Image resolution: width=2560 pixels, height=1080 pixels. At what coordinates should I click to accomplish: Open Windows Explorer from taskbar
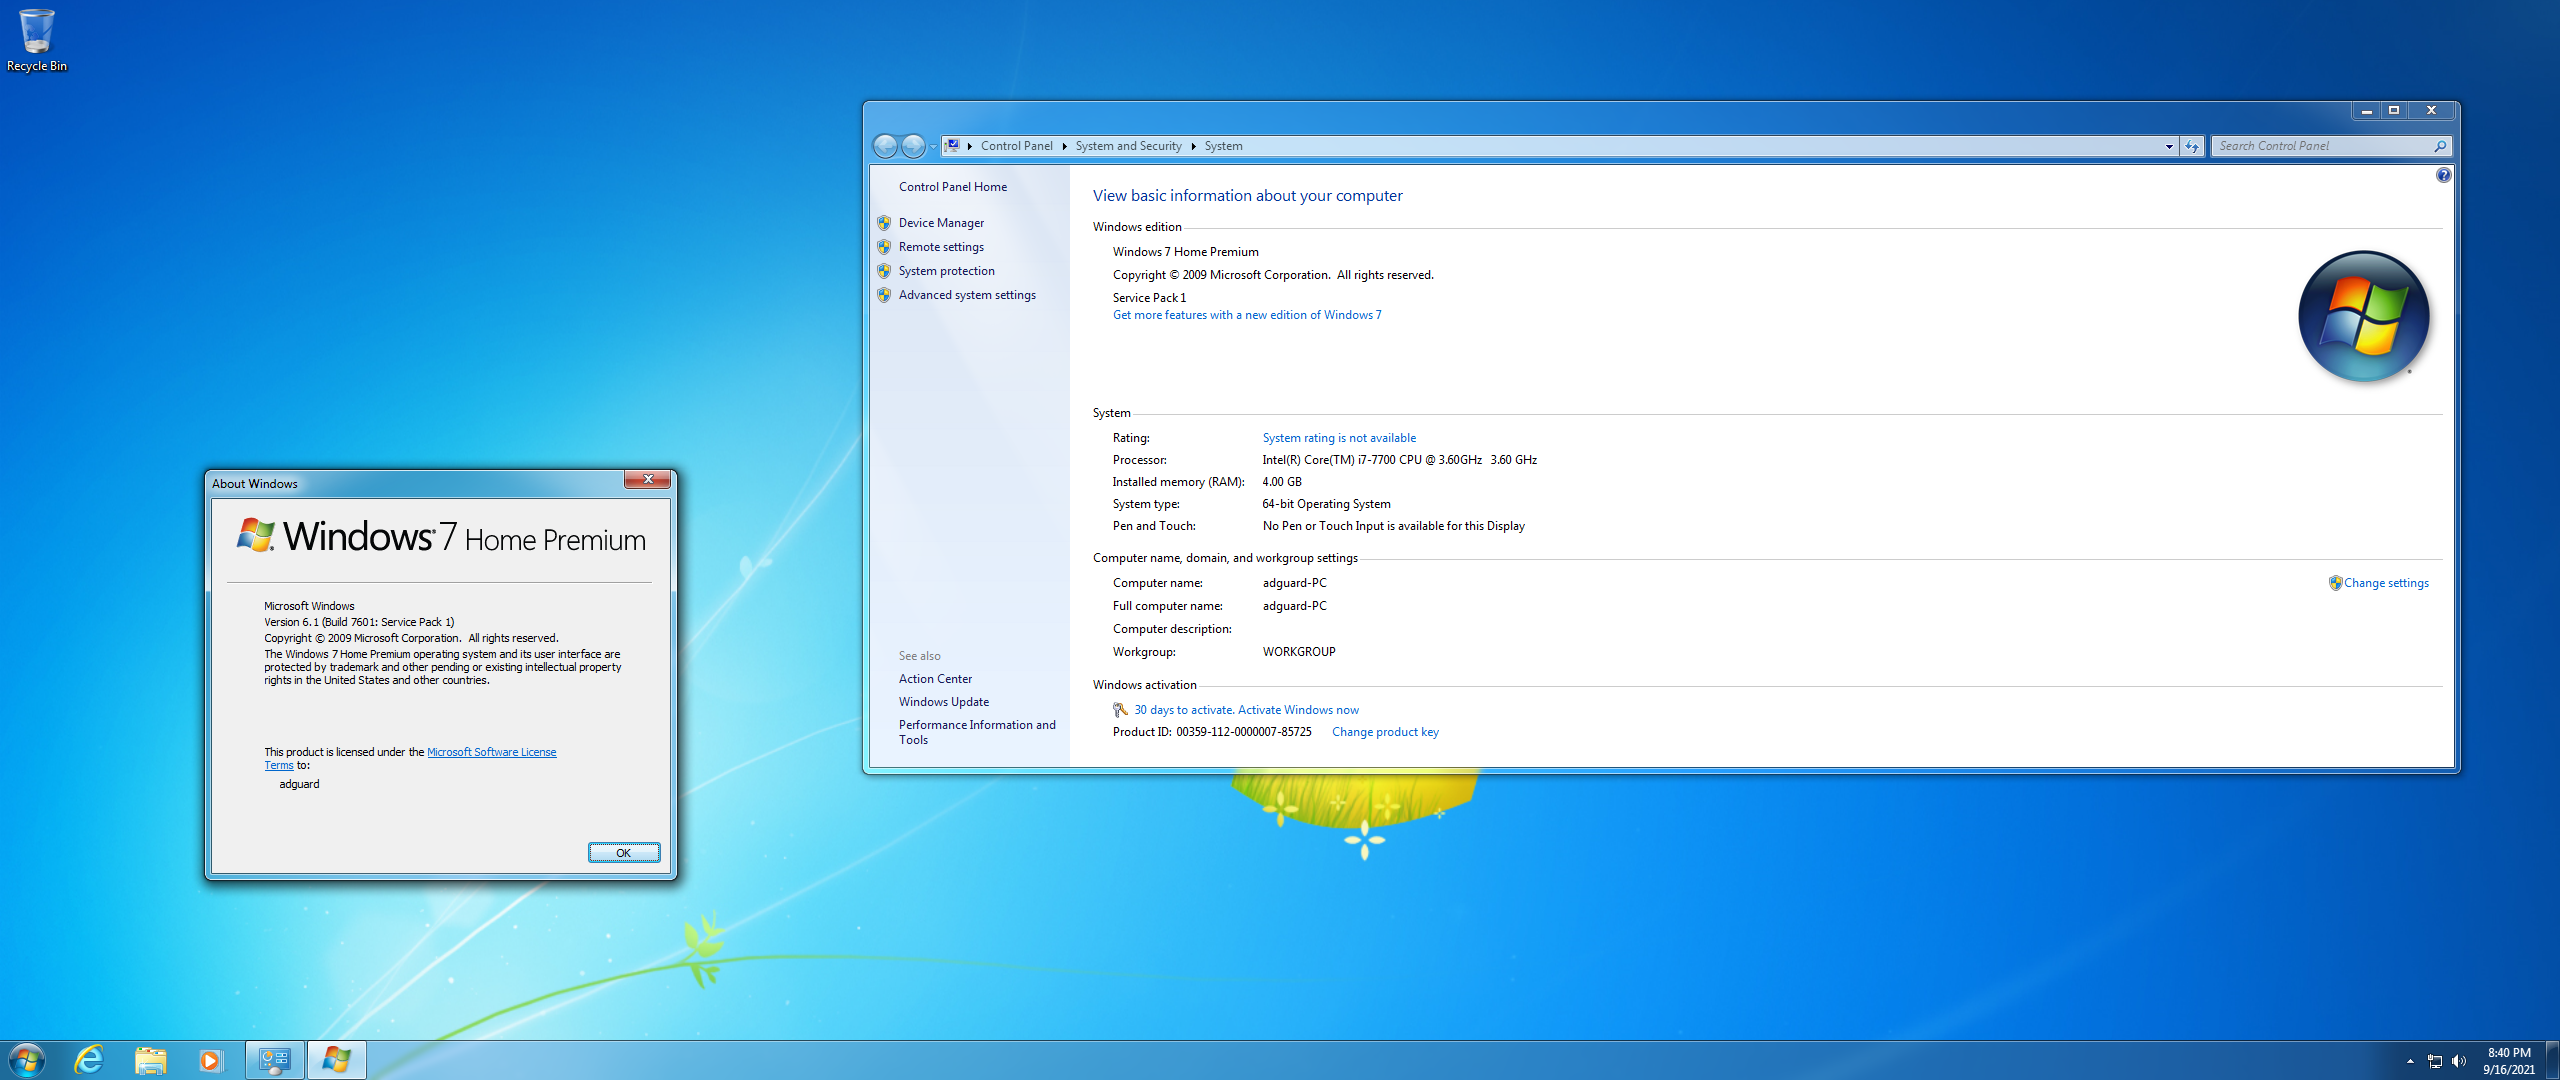click(150, 1060)
